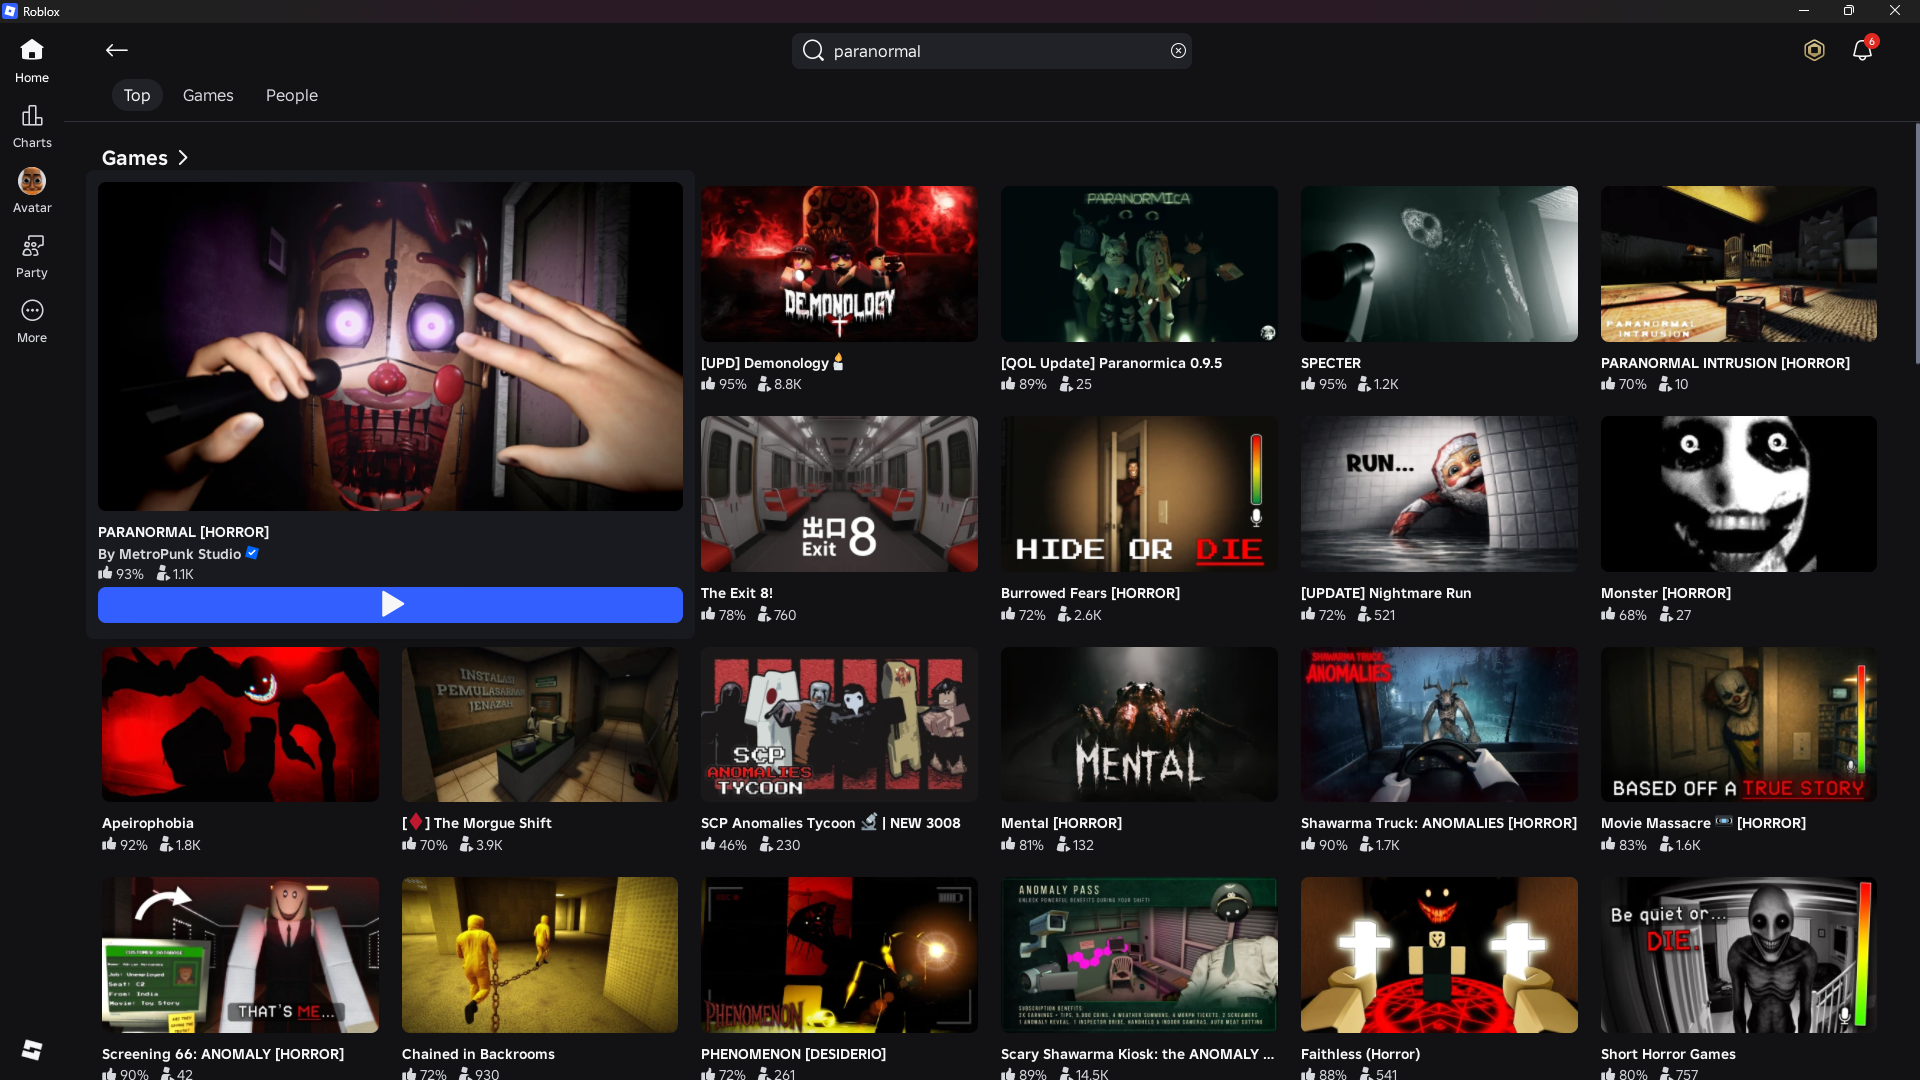Open the Games section heading
The image size is (1920, 1080).
tap(135, 158)
